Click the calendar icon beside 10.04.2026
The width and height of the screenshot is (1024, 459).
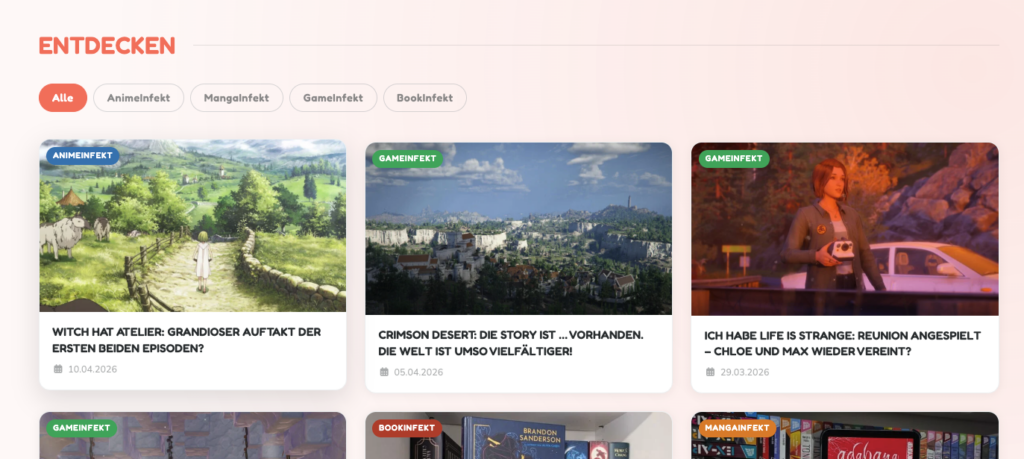pos(57,369)
